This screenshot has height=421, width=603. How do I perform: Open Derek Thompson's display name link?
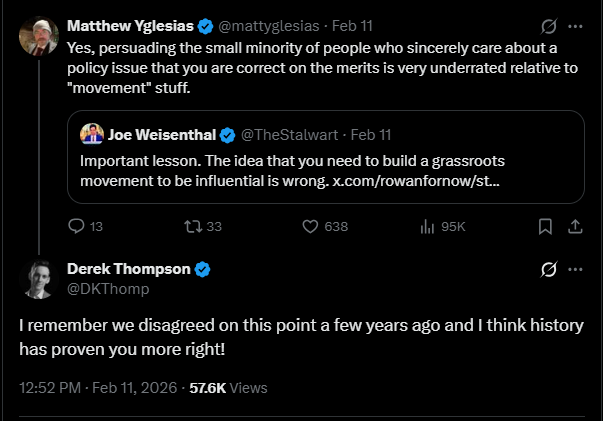(x=128, y=269)
